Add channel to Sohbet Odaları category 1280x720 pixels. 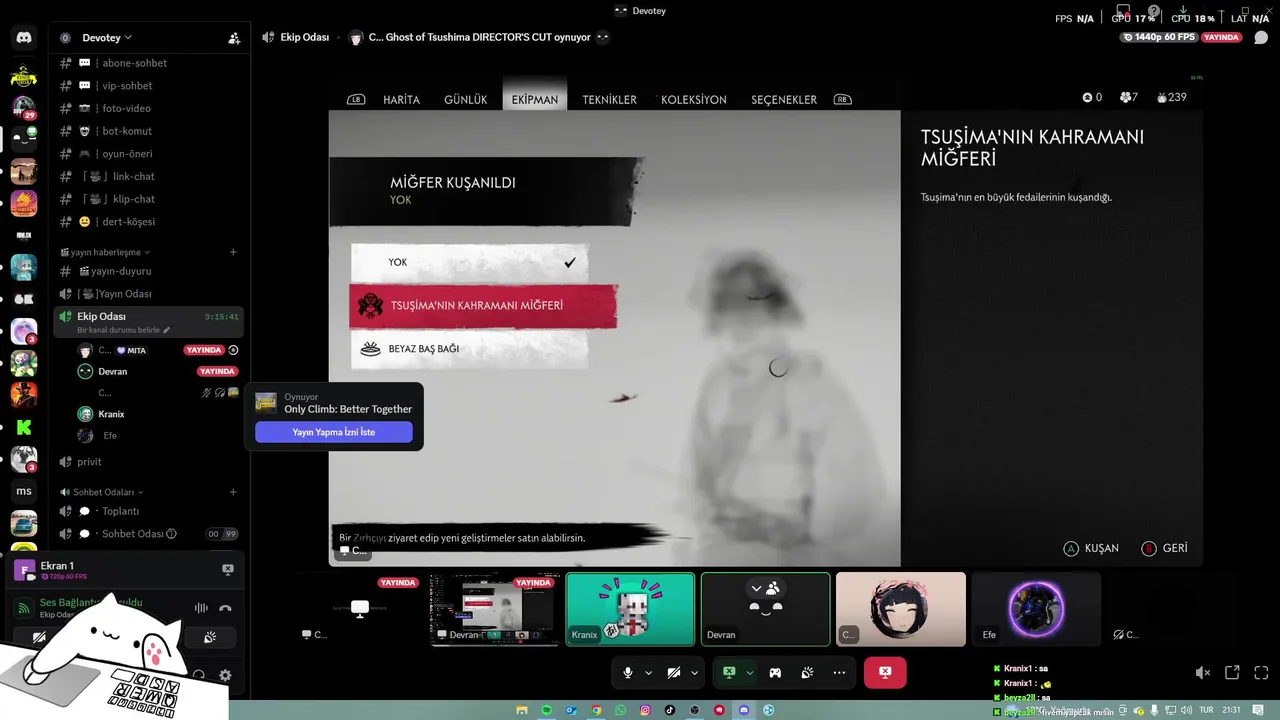[x=233, y=492]
